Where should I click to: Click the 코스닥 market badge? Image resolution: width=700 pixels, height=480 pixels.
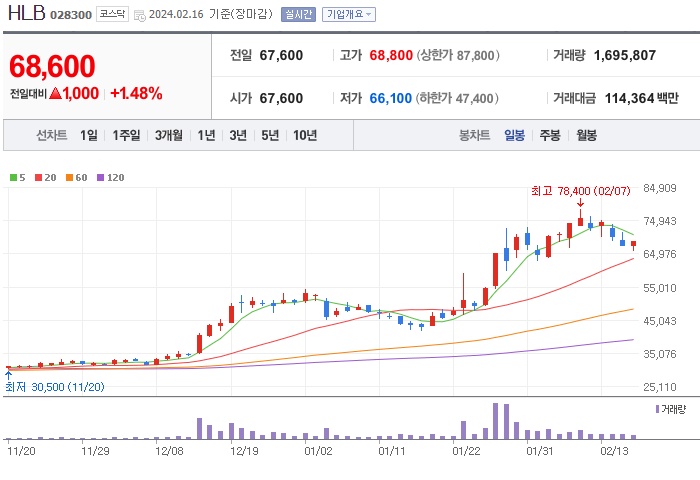(112, 14)
